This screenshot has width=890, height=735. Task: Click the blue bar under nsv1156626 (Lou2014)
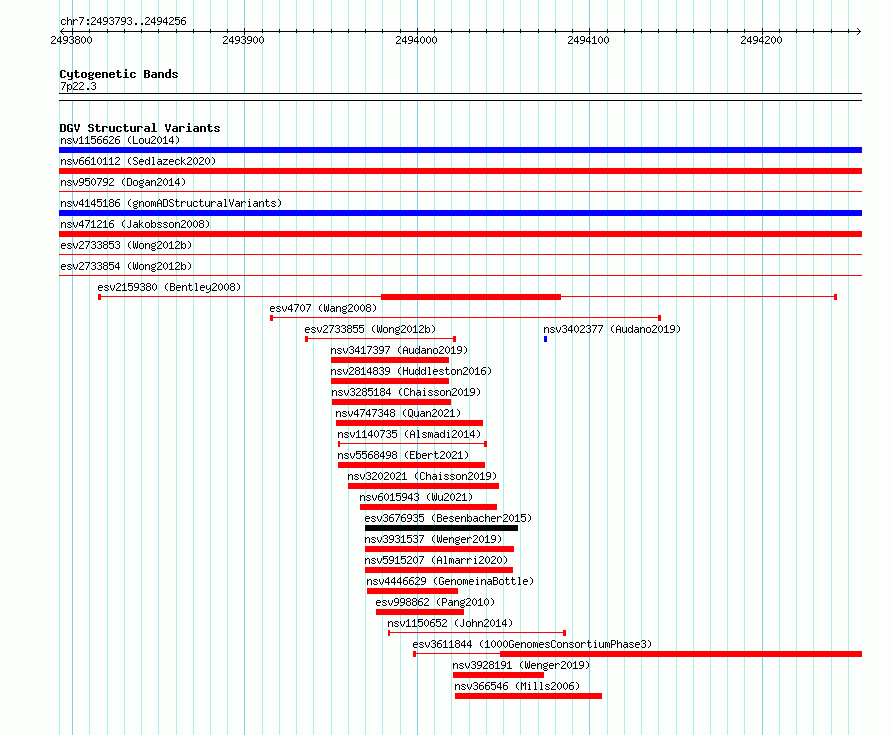click(460, 150)
